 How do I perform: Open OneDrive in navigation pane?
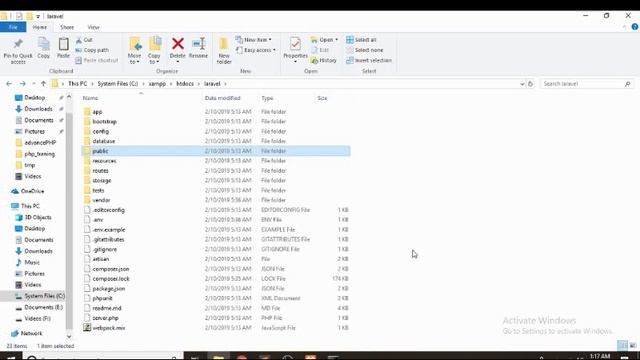28,191
